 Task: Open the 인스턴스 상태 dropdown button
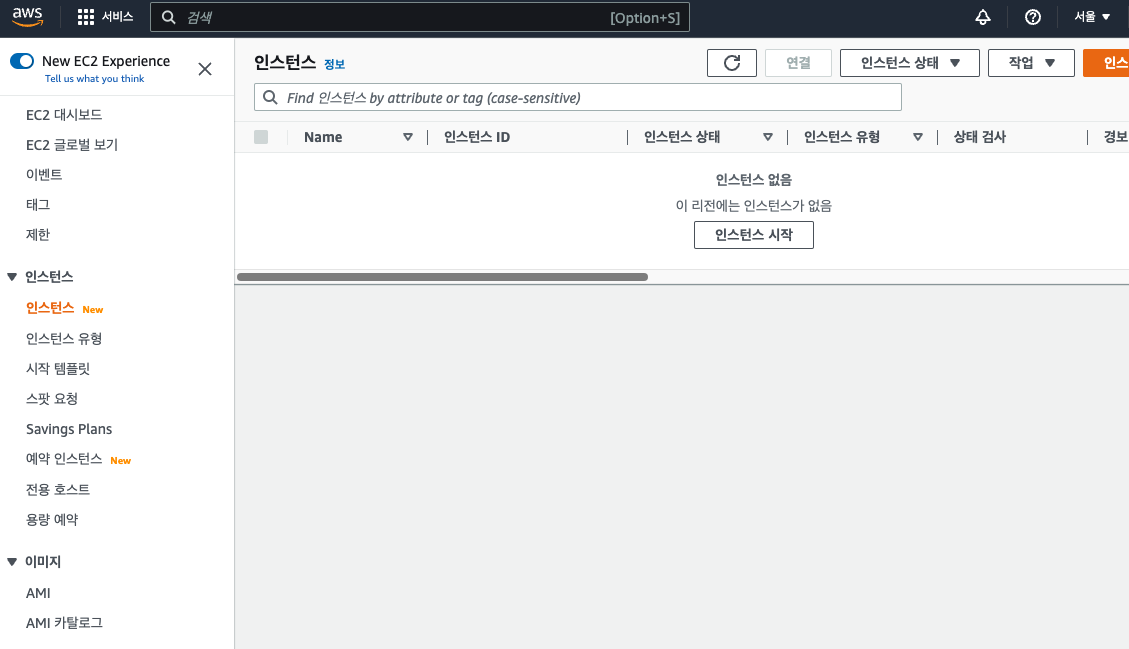click(909, 63)
